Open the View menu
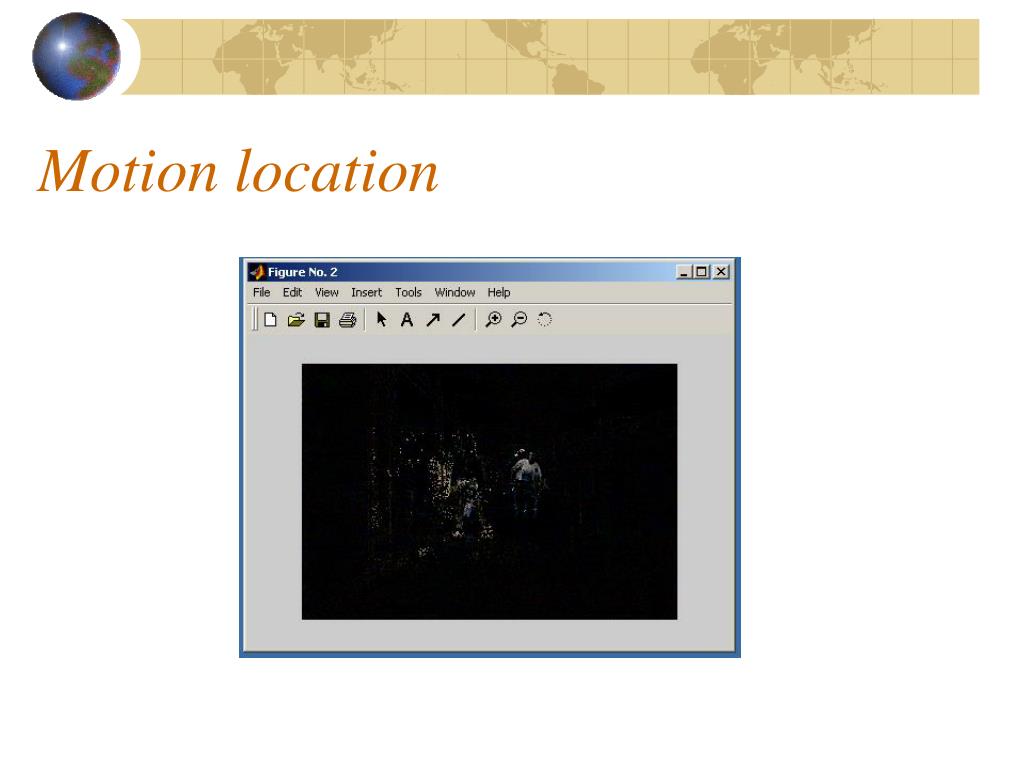Viewport: 1024px width, 768px height. (x=327, y=292)
